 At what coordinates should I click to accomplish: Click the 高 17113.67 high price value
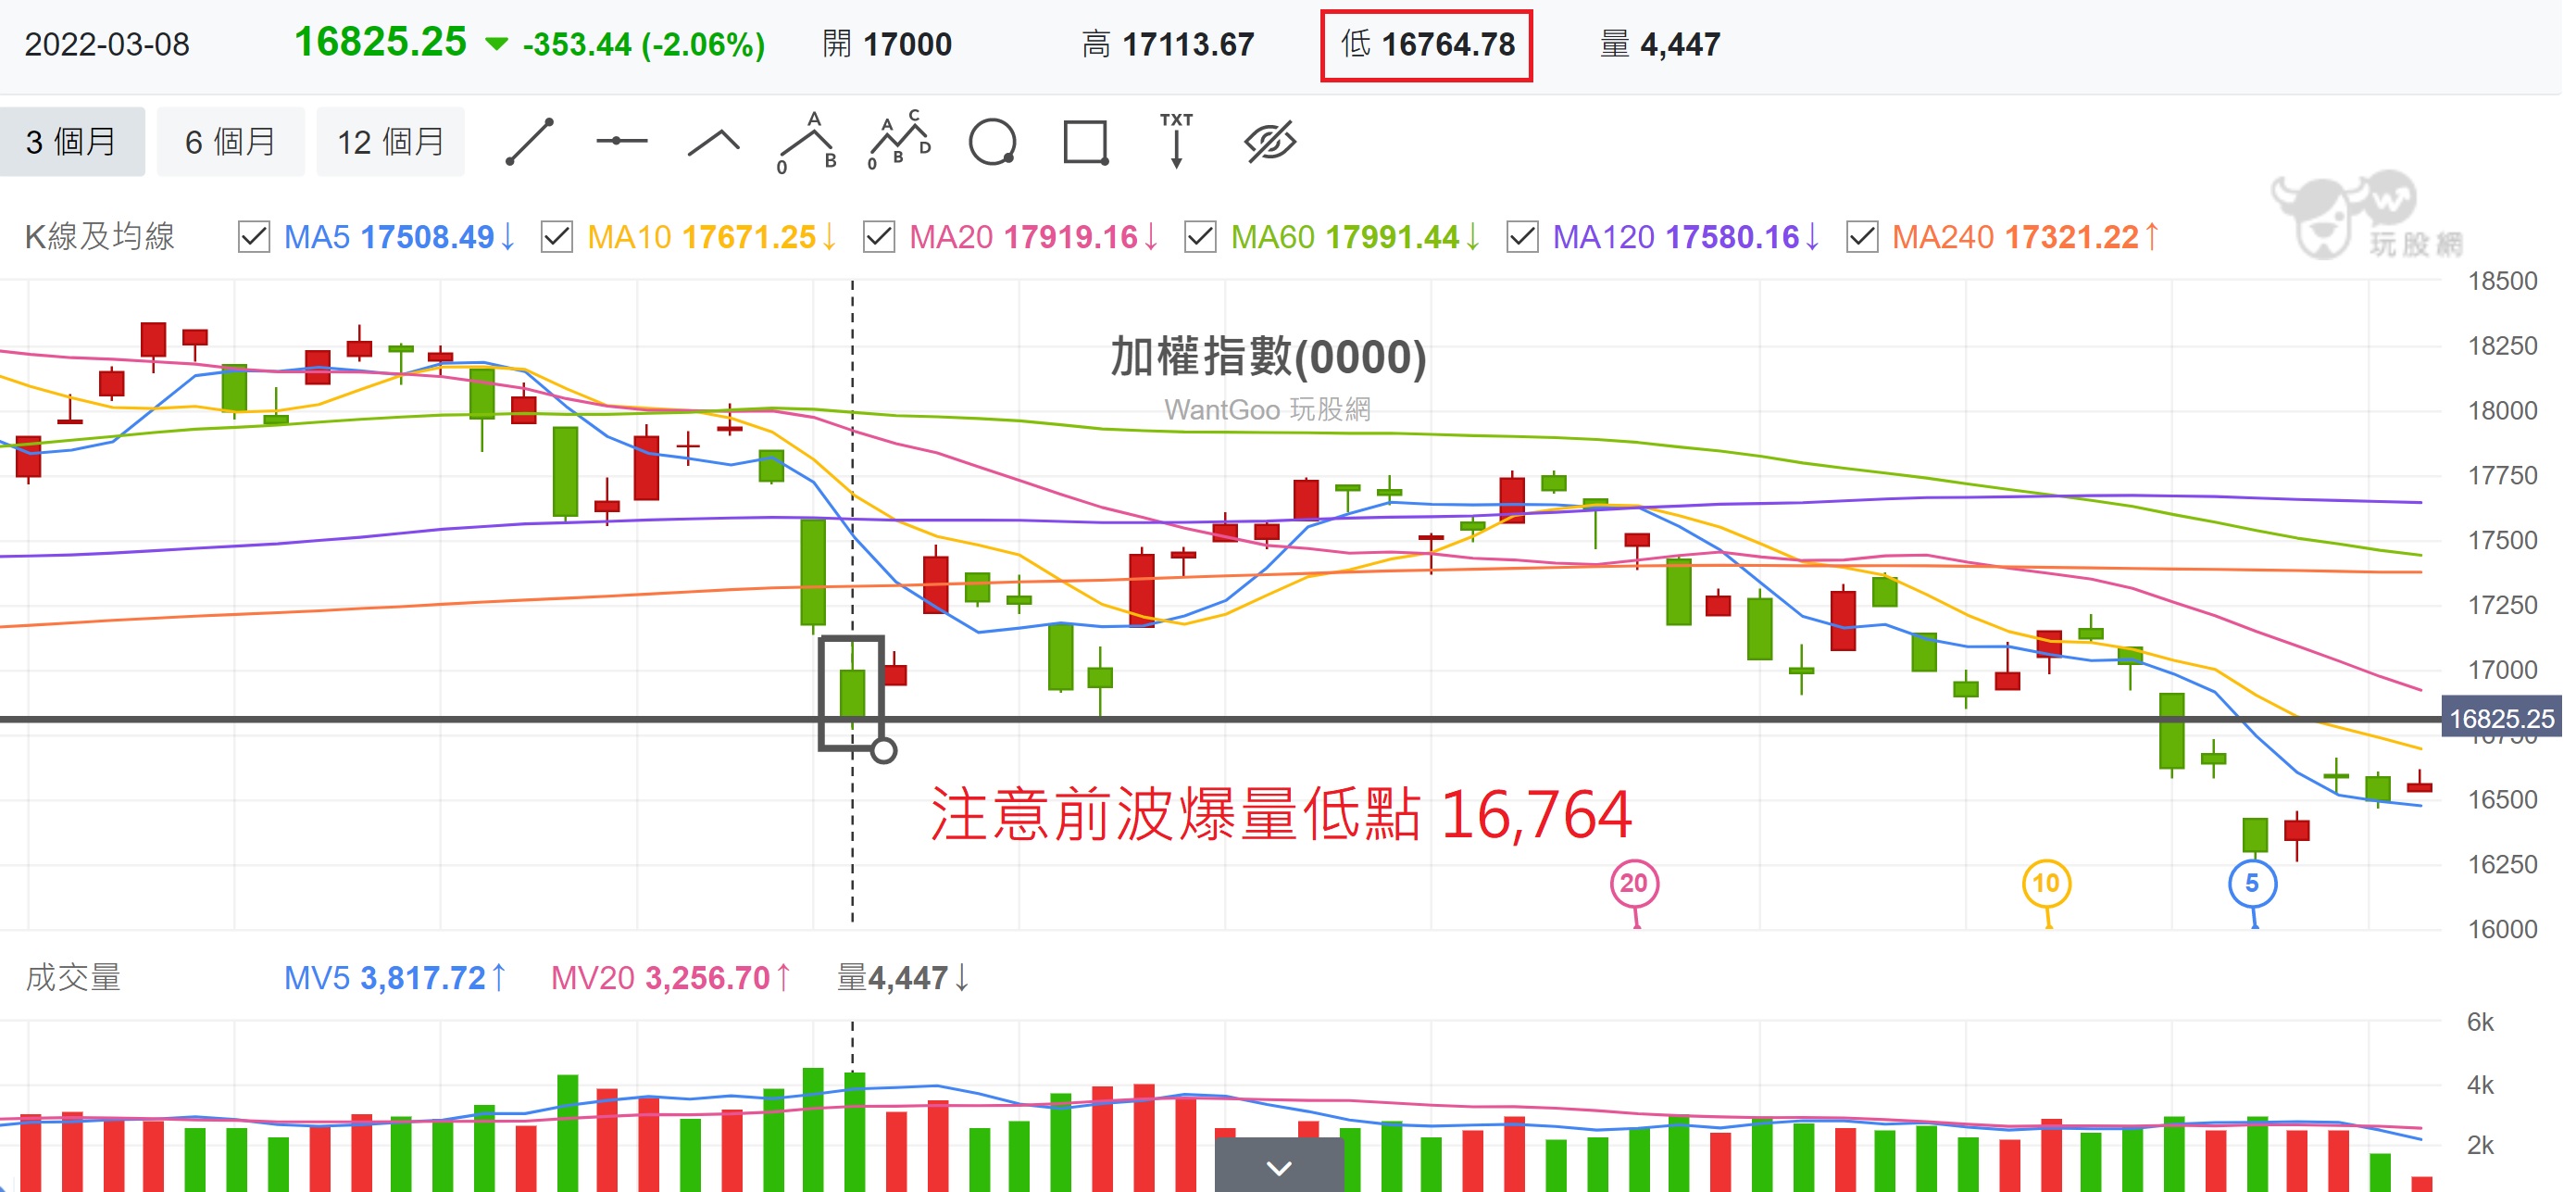coord(1167,45)
